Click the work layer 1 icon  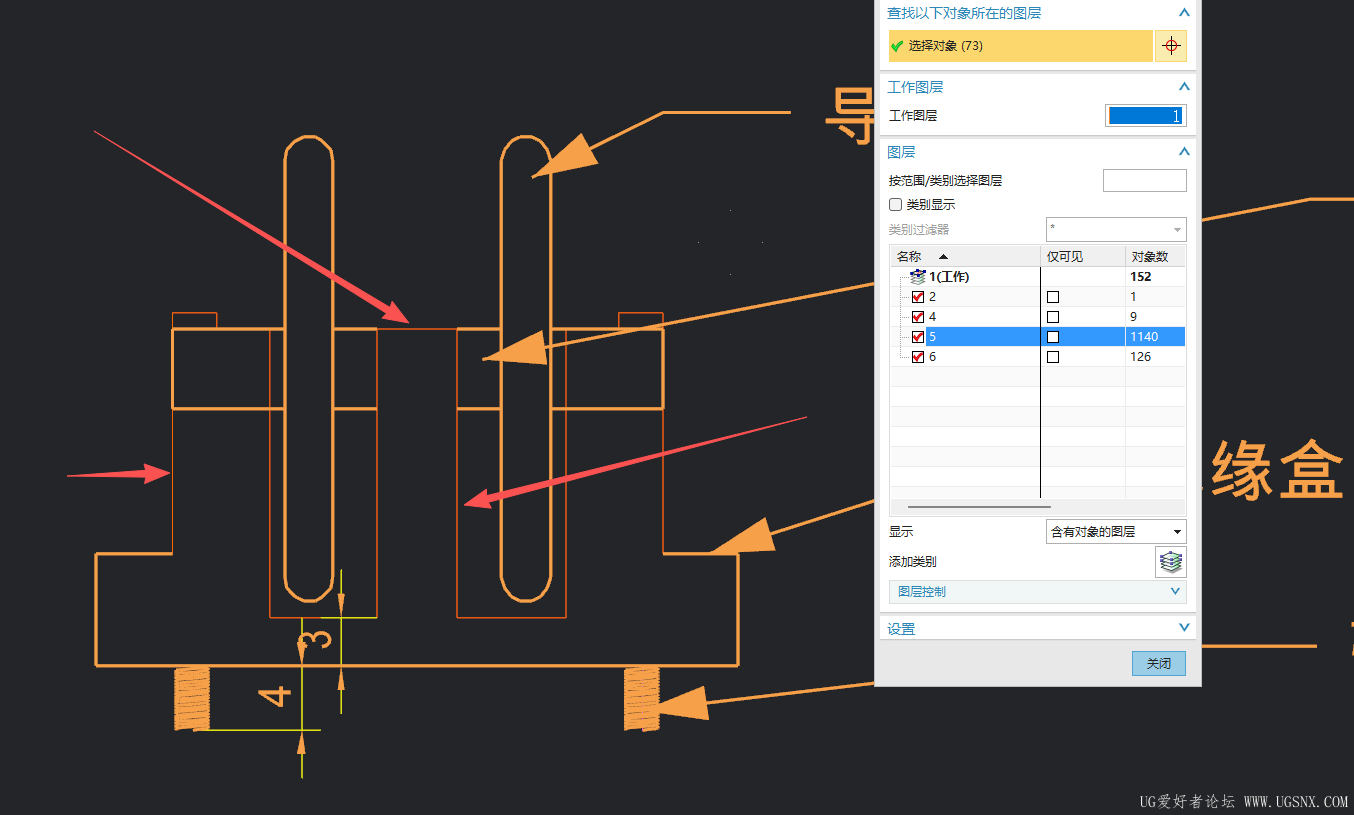[x=918, y=277]
